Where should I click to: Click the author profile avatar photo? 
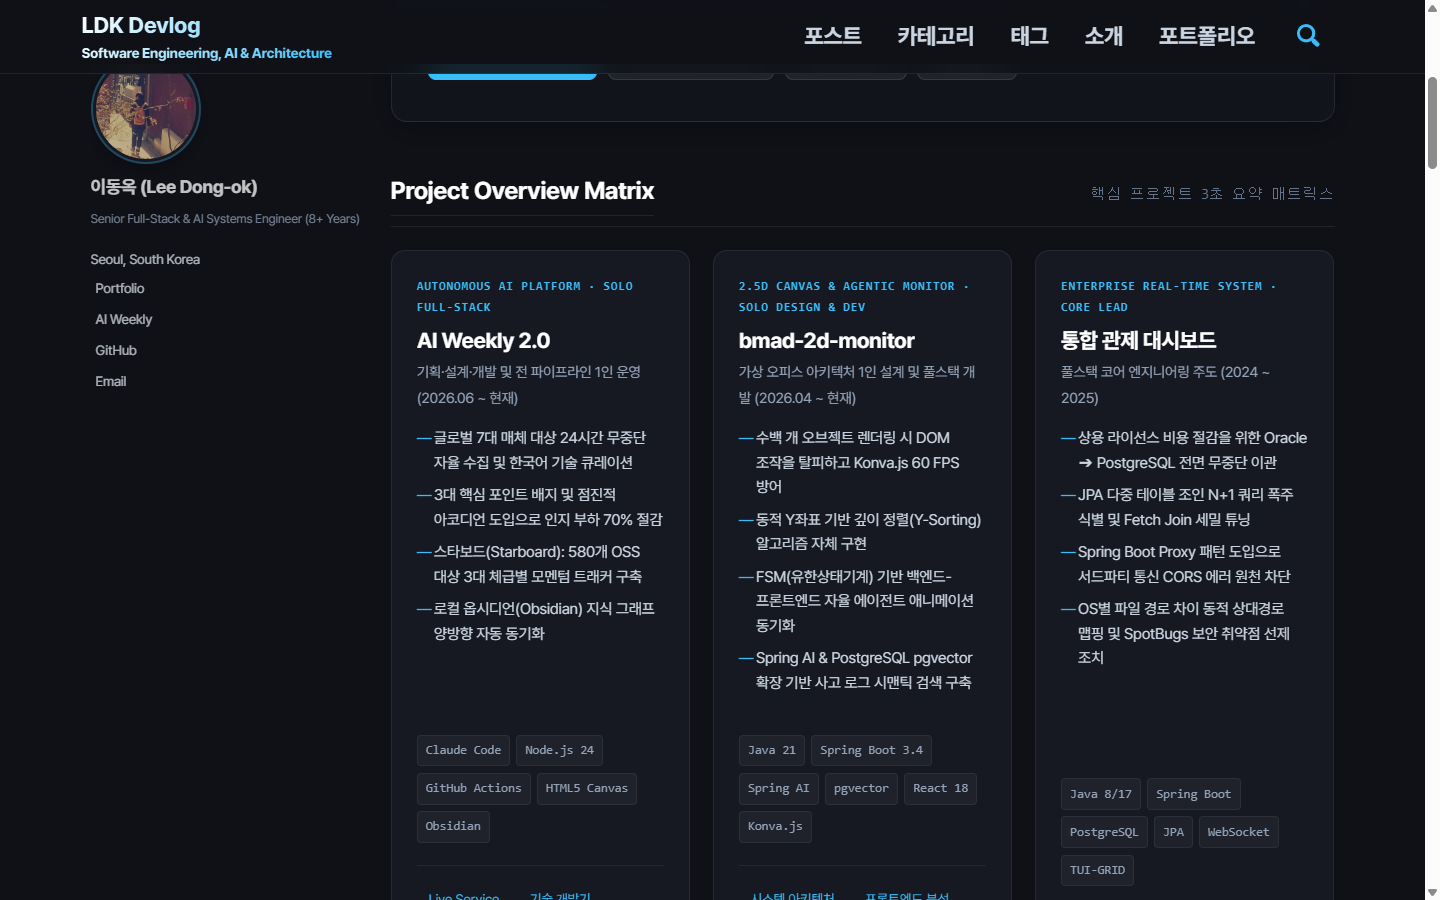tap(146, 112)
